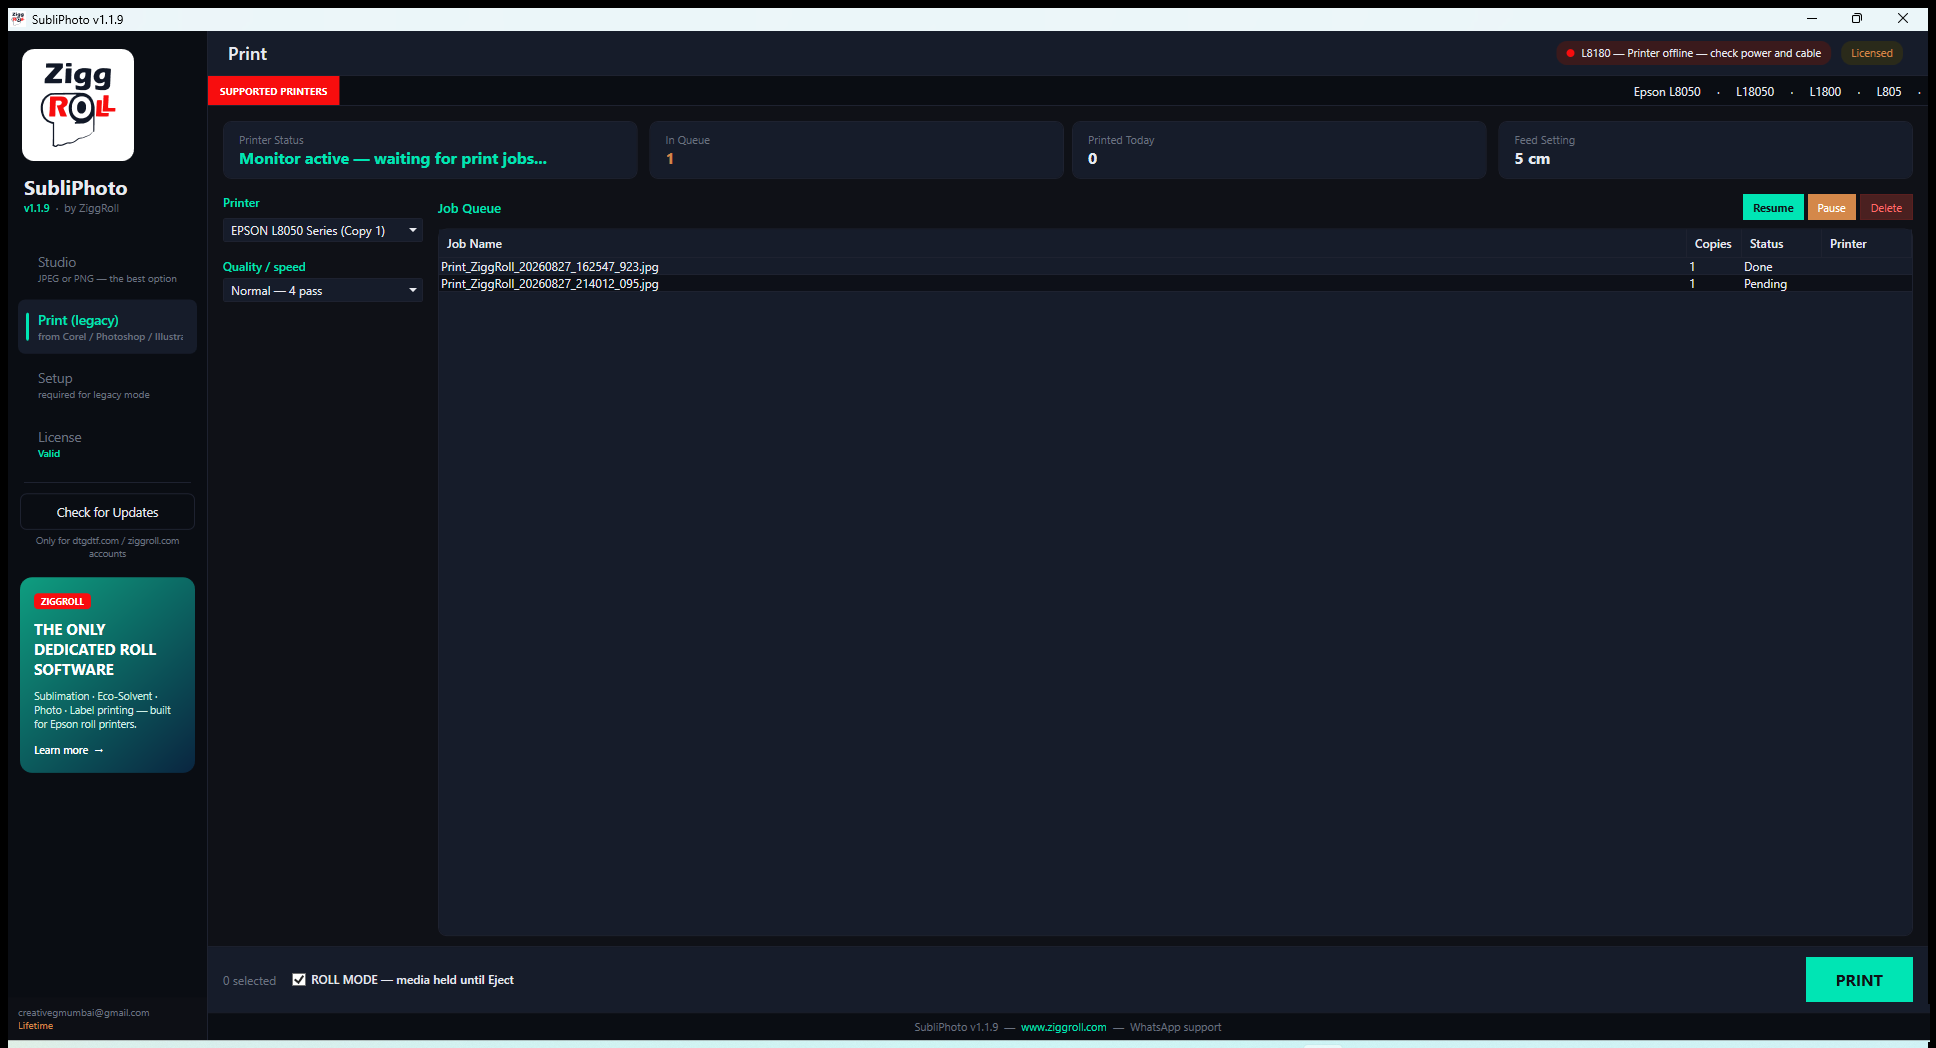Restore down the SubliPhoto window
This screenshot has width=1936, height=1048.
click(1857, 19)
